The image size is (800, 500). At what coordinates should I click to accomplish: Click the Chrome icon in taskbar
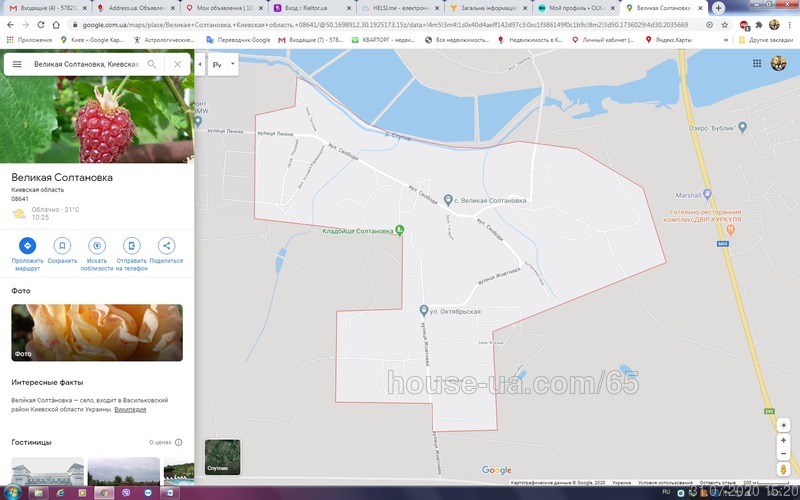coord(104,493)
